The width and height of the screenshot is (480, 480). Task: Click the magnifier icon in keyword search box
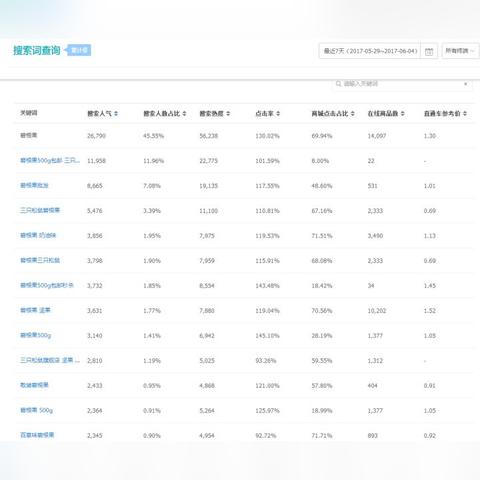pos(338,83)
